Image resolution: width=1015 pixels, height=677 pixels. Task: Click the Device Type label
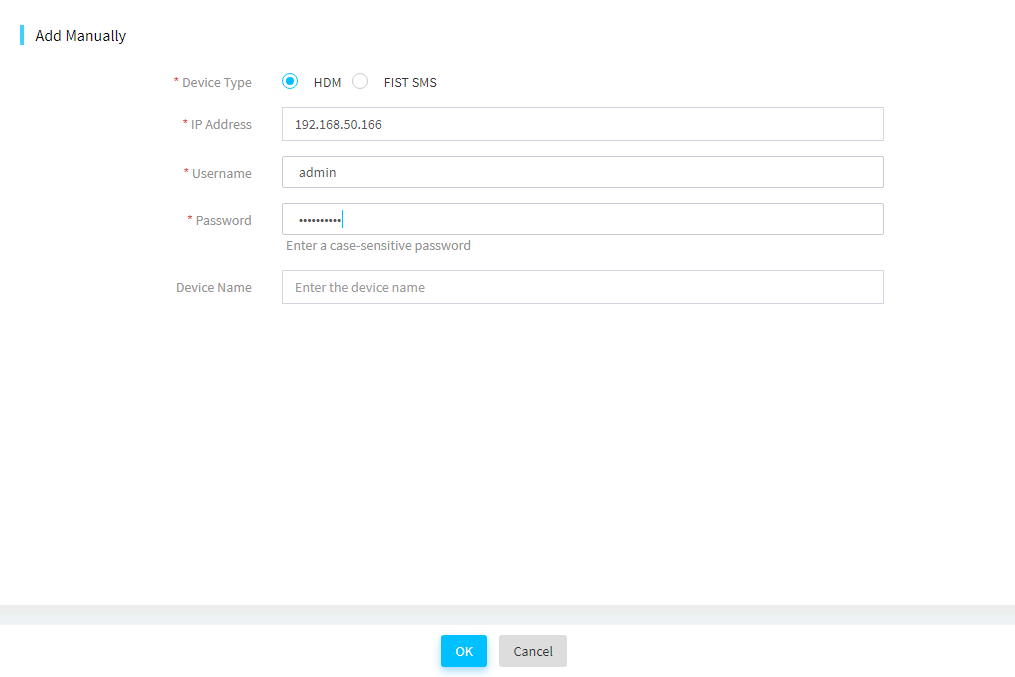click(217, 83)
